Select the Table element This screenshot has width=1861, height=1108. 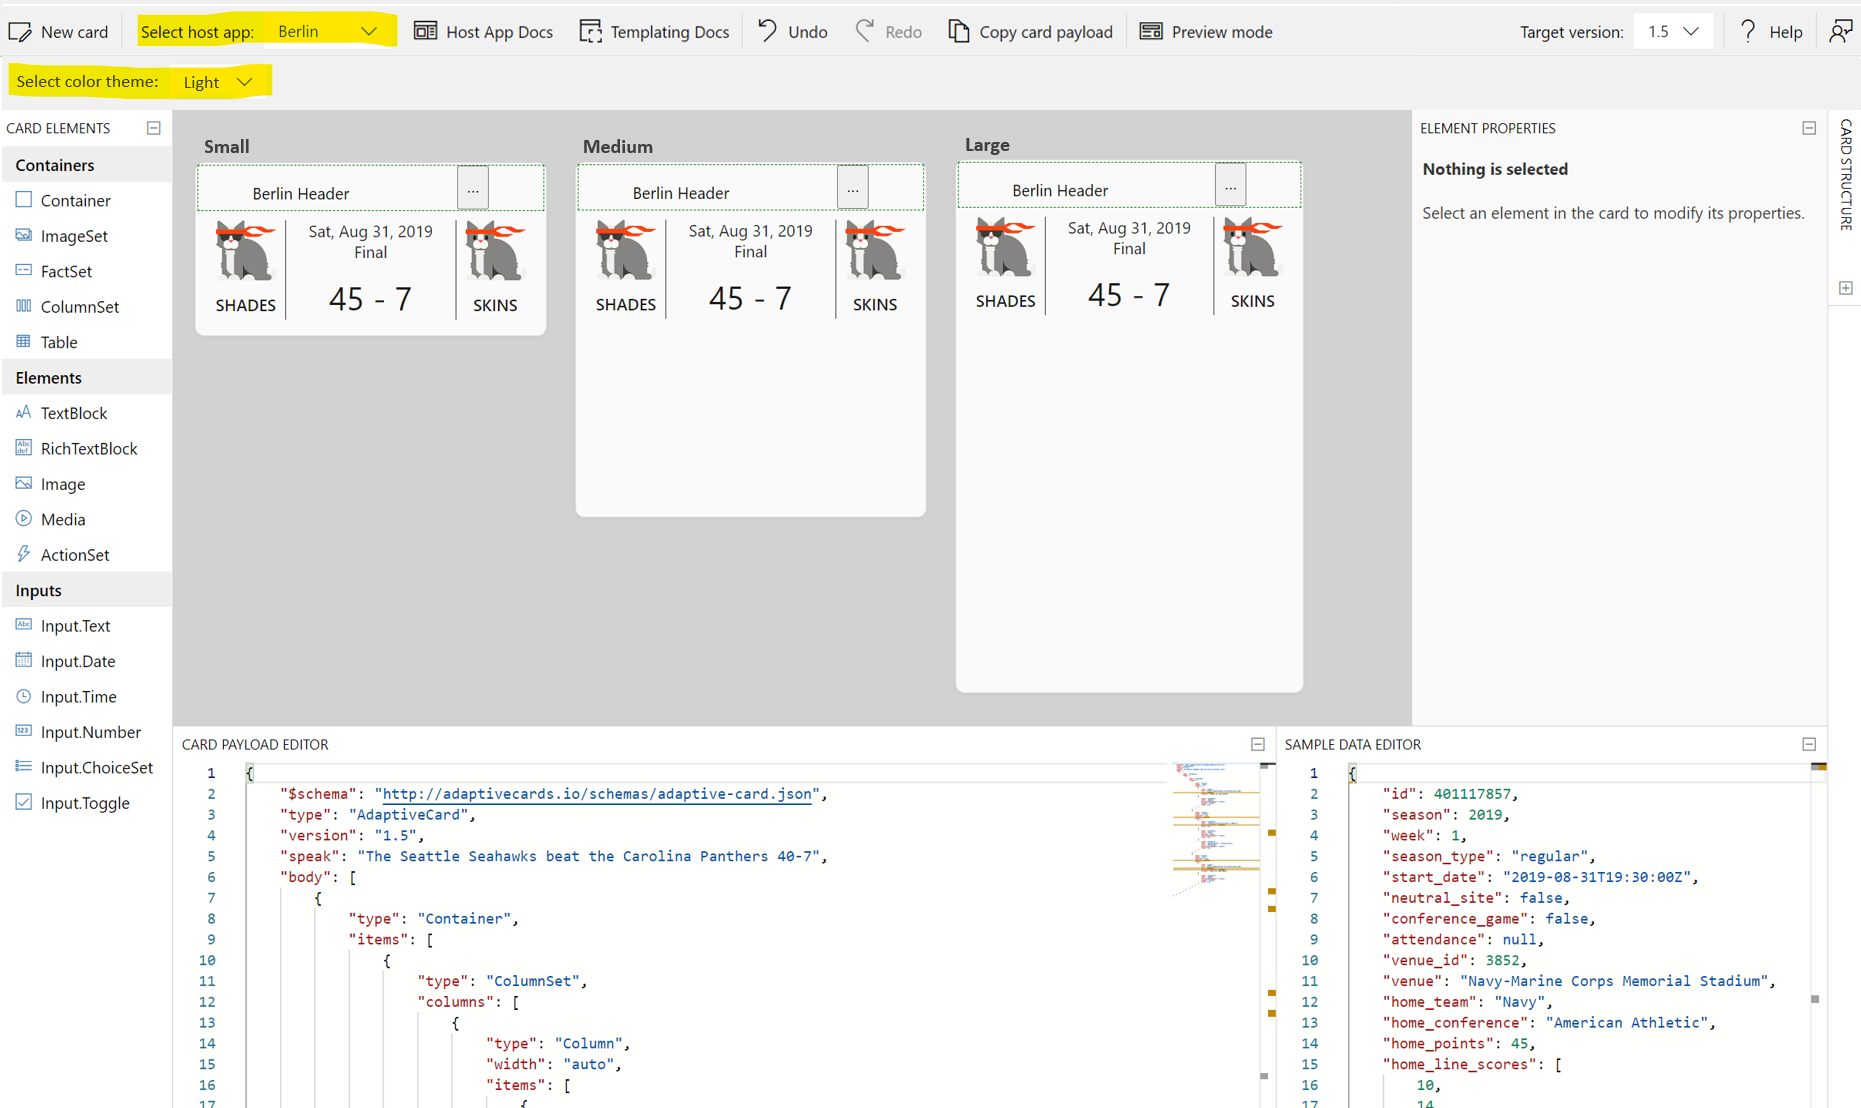coord(57,341)
